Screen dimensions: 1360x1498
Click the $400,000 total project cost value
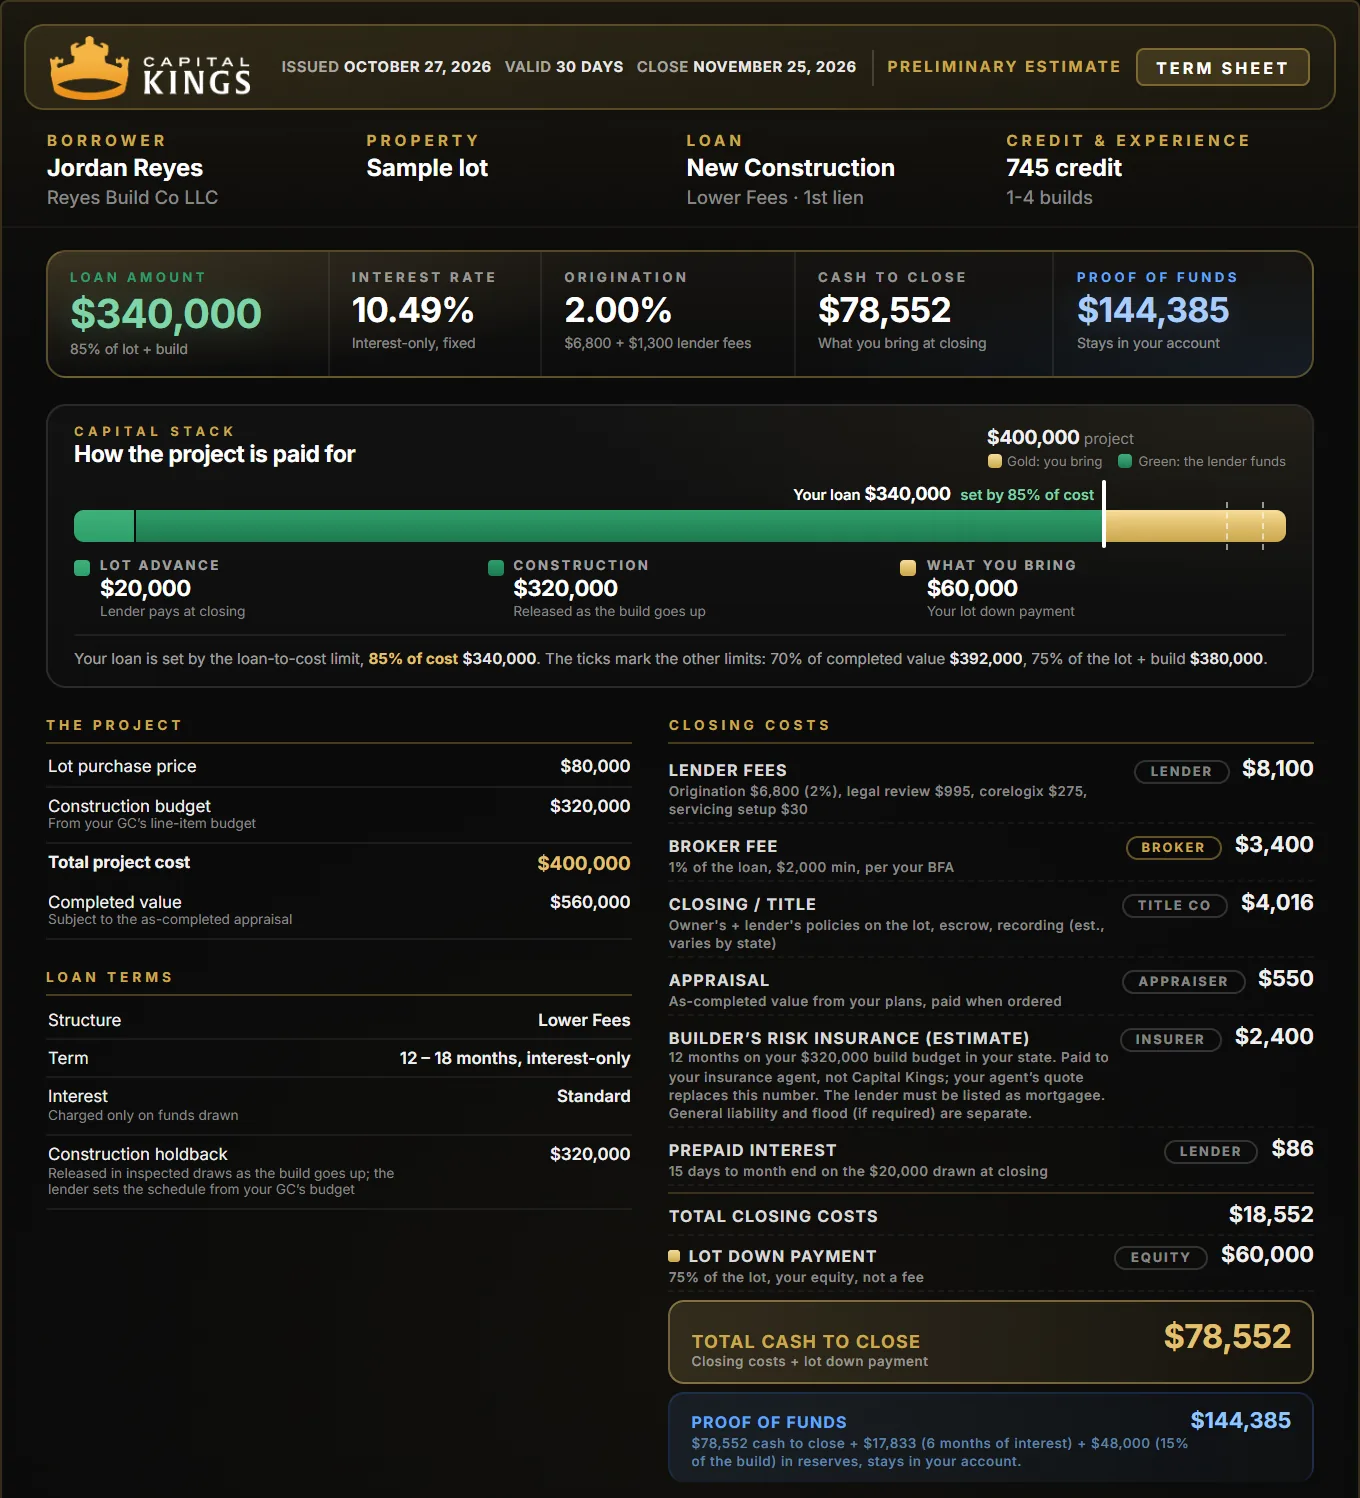pyautogui.click(x=584, y=863)
